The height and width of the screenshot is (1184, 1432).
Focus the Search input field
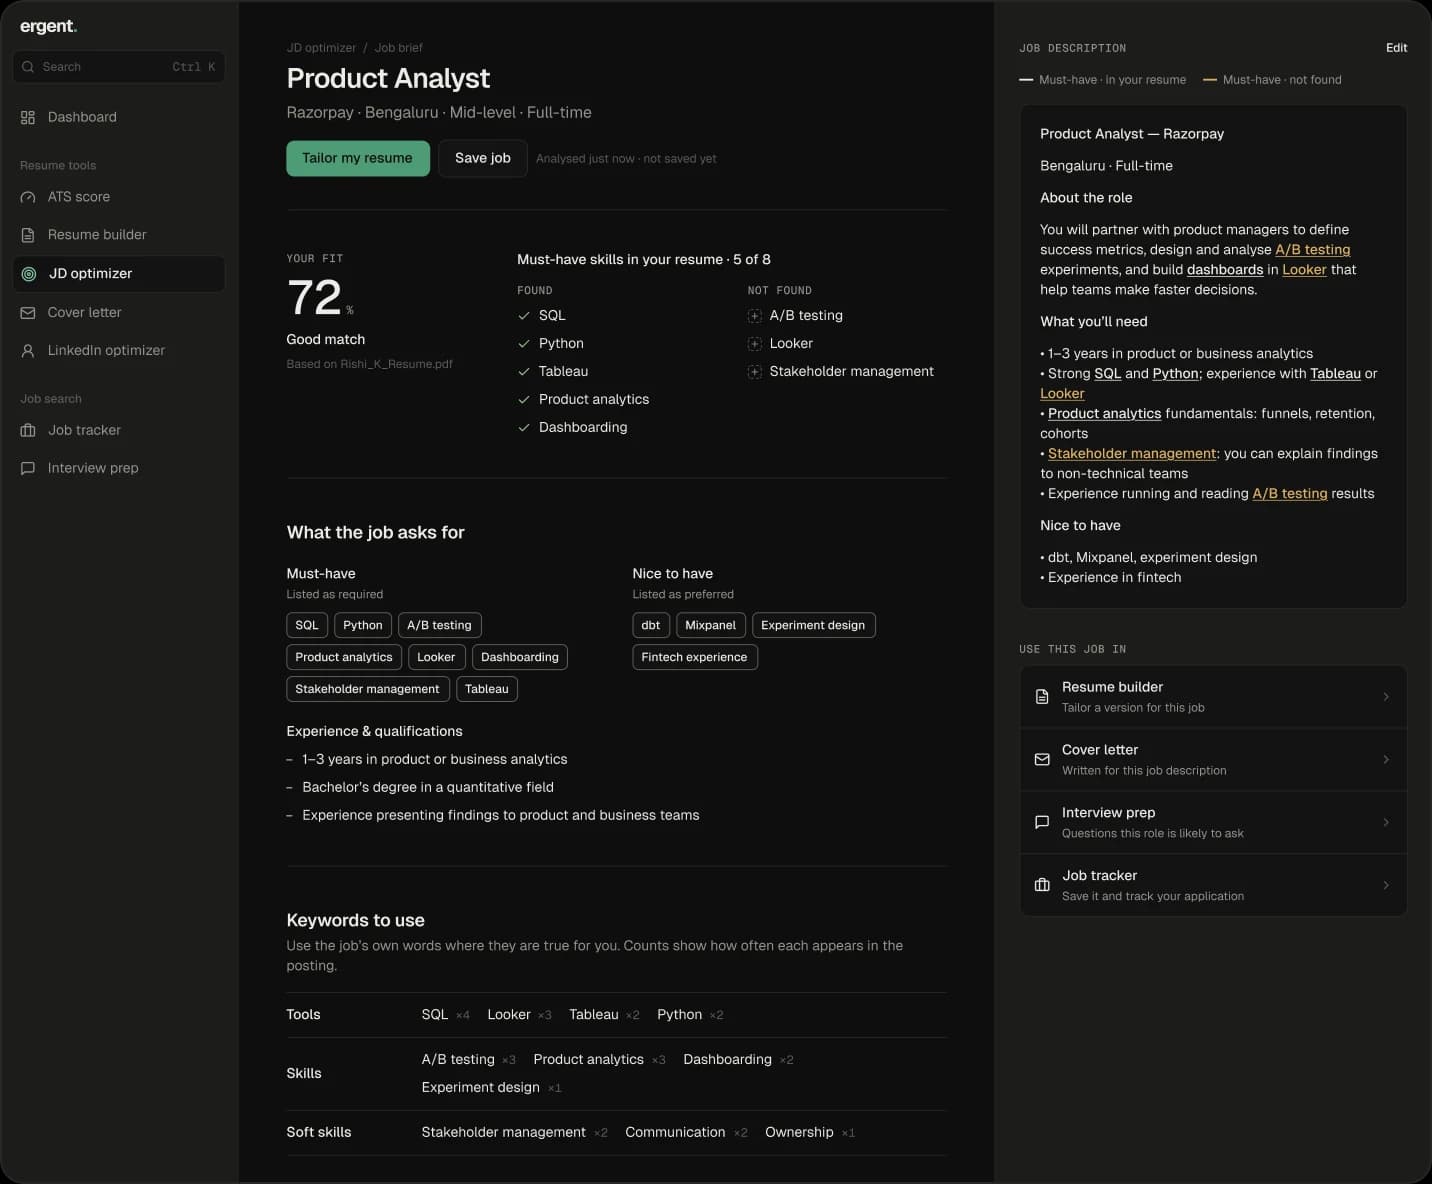point(119,67)
